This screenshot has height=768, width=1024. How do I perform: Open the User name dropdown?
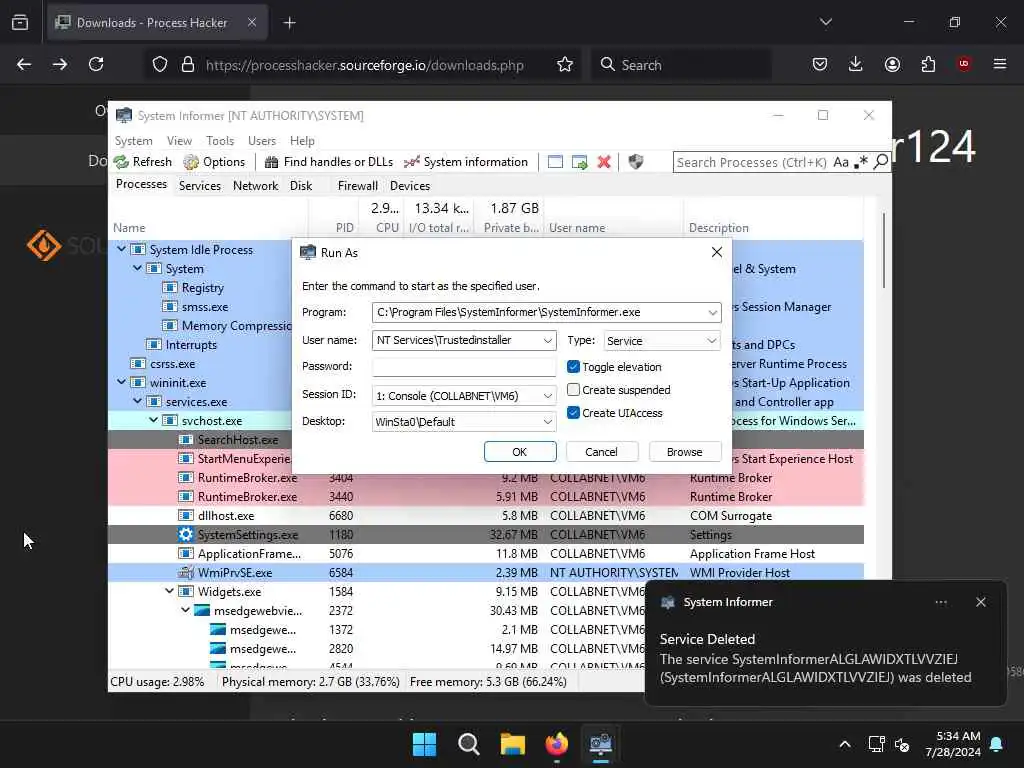tap(547, 340)
